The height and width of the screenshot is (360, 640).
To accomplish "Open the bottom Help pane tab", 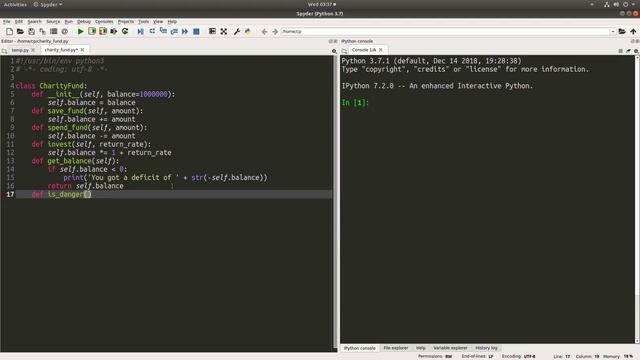I will point(421,348).
